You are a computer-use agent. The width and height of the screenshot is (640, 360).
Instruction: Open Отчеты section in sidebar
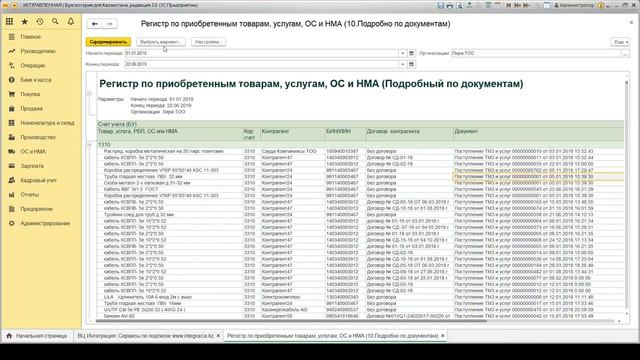(x=29, y=195)
